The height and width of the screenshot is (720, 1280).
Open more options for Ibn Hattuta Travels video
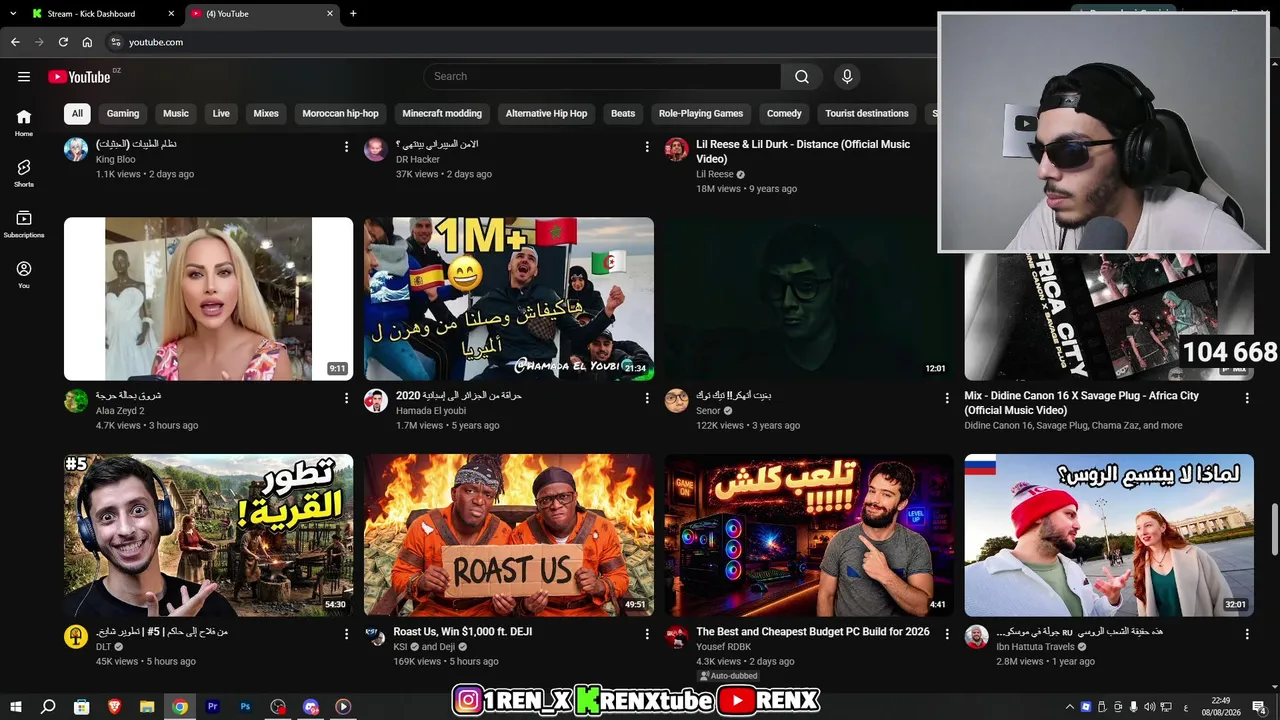[x=1247, y=634]
